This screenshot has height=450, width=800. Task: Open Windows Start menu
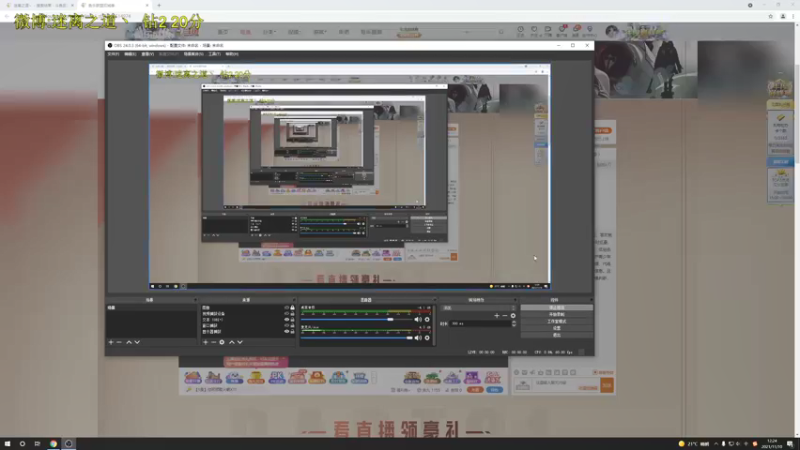pyautogui.click(x=8, y=444)
